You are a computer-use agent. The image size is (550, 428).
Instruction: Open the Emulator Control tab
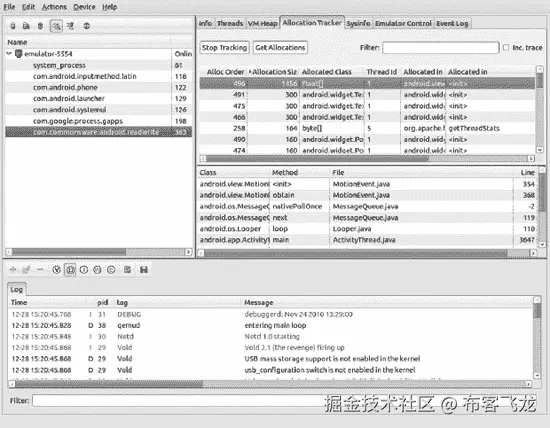pyautogui.click(x=403, y=24)
